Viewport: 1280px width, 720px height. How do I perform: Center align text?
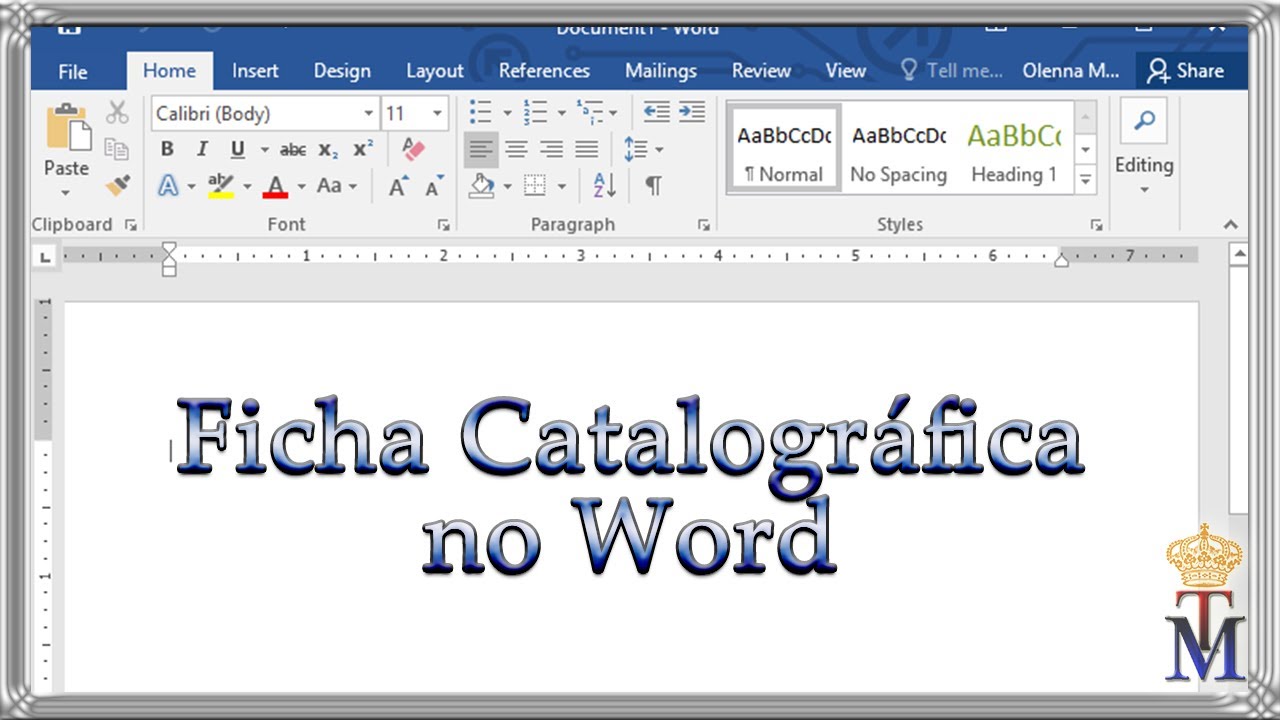516,149
